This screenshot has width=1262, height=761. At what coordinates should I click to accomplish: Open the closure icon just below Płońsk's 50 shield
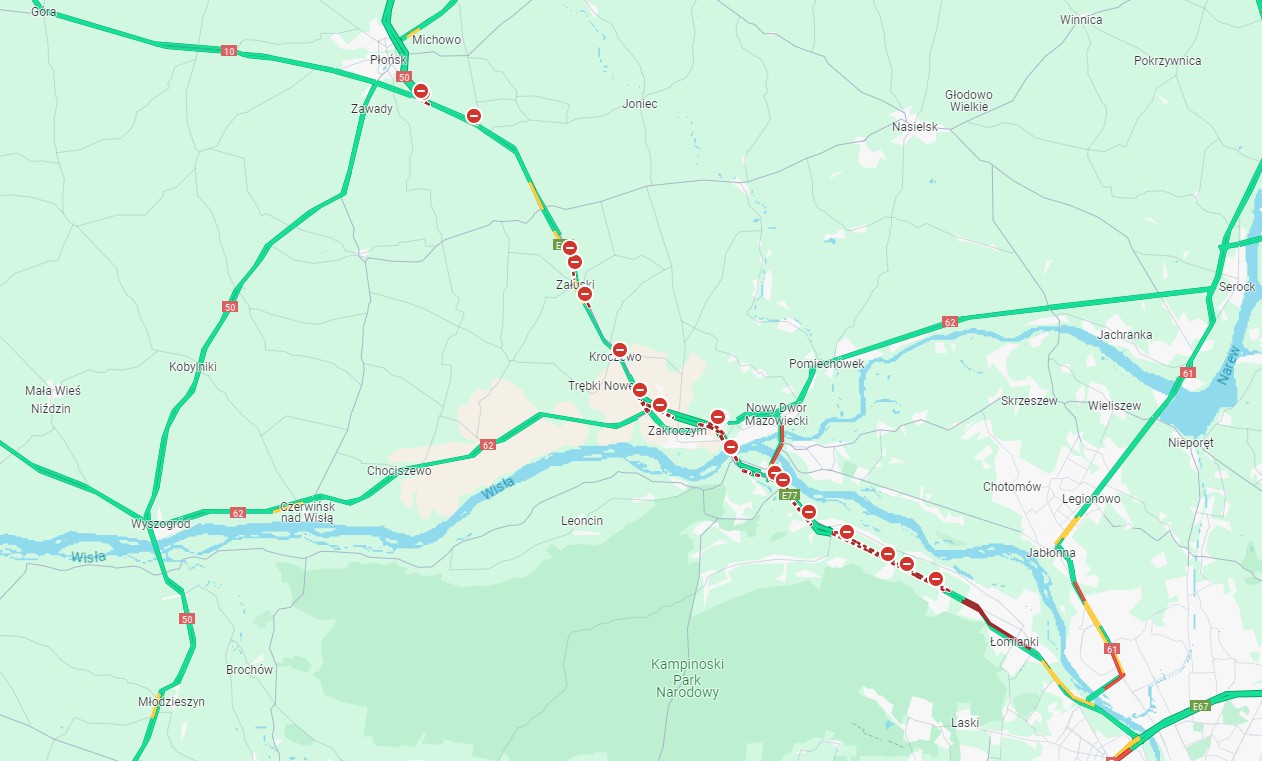point(422,91)
